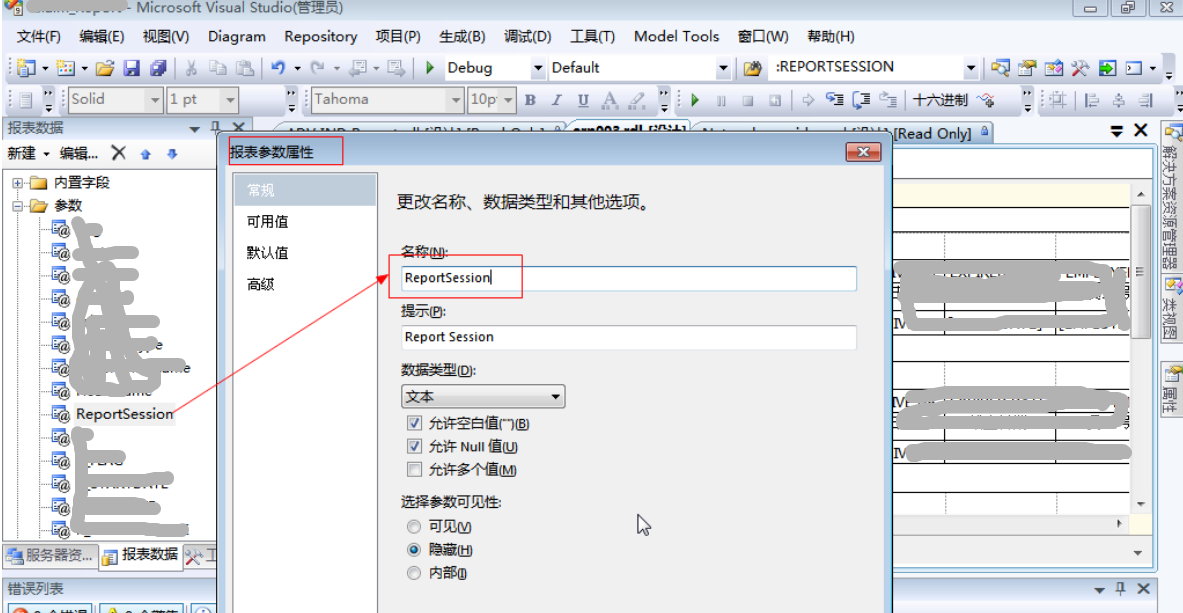This screenshot has width=1183, height=613.
Task: Collapse the 参数 tree node
Action: (x=17, y=205)
